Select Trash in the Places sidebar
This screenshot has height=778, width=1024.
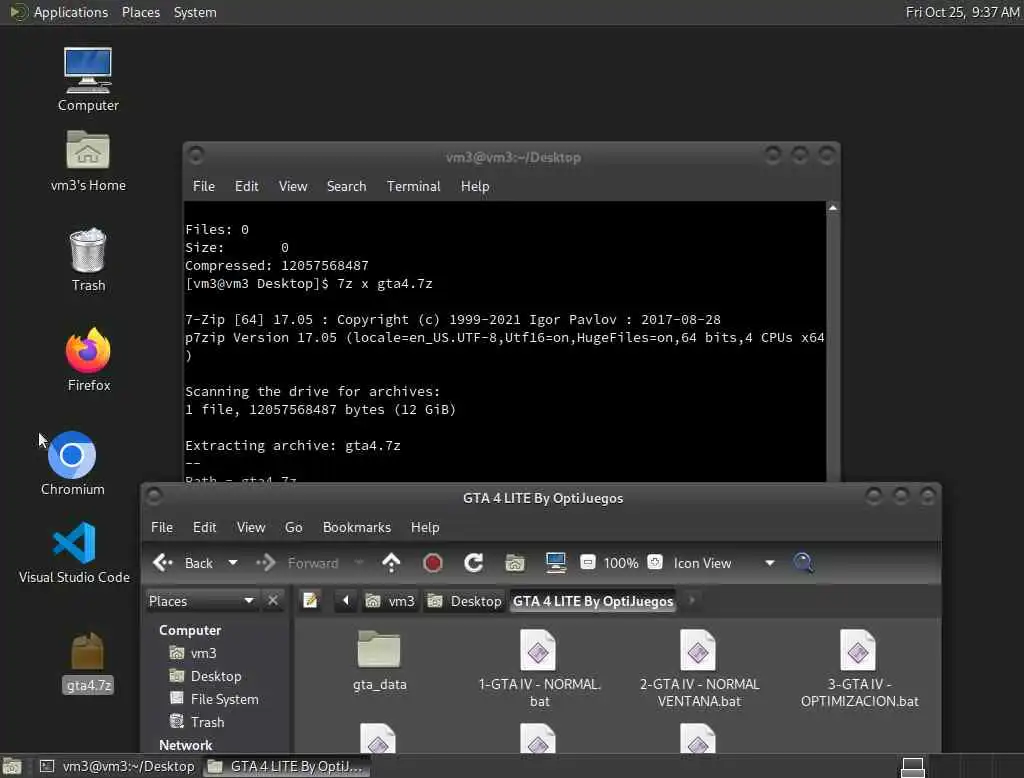click(197, 722)
